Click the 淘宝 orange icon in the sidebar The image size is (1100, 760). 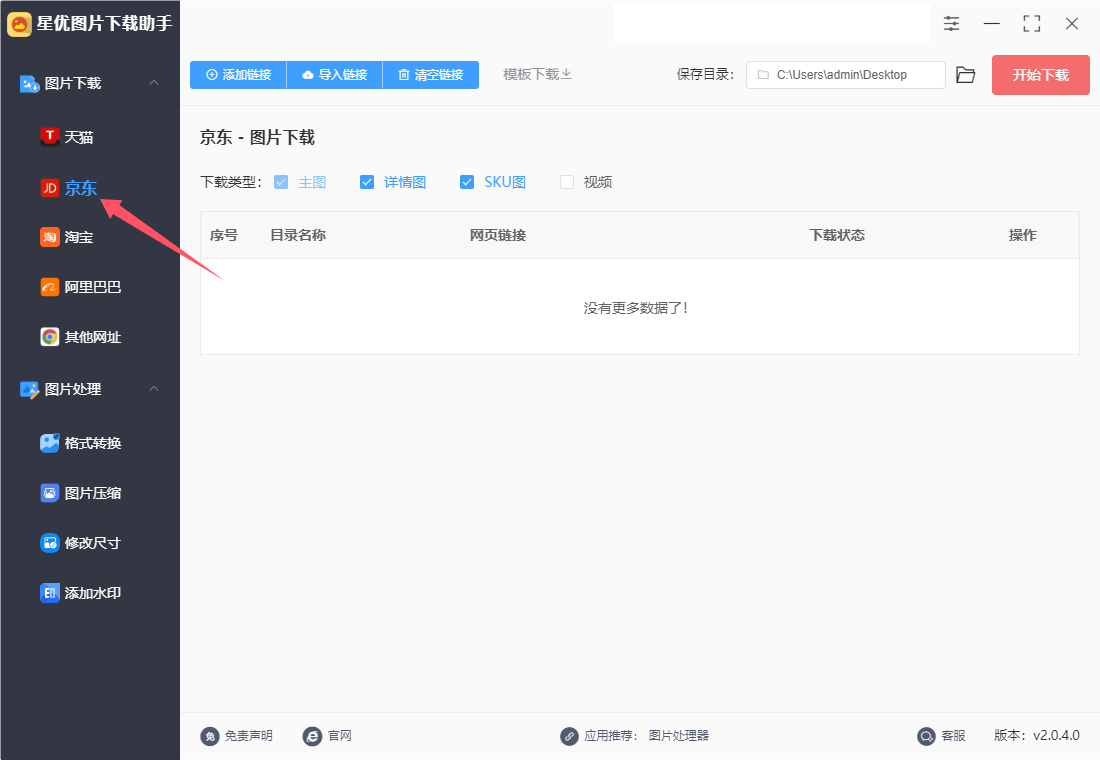coord(49,237)
